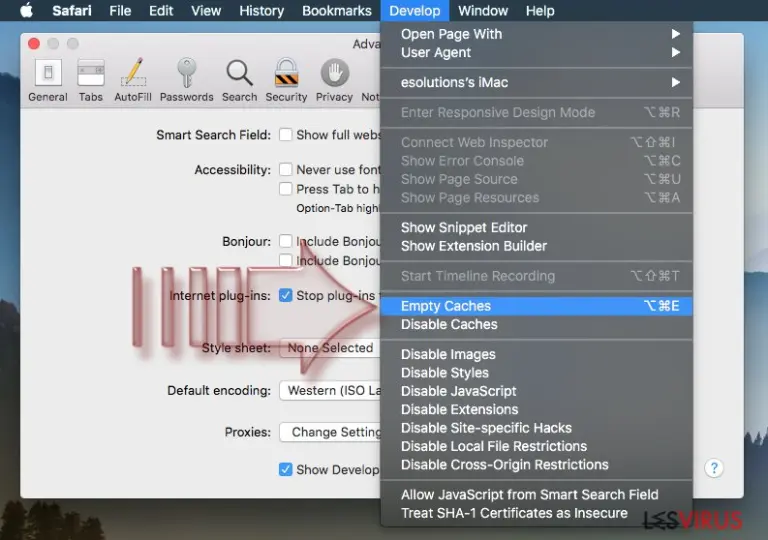Open the Tabs preferences pane

click(91, 80)
